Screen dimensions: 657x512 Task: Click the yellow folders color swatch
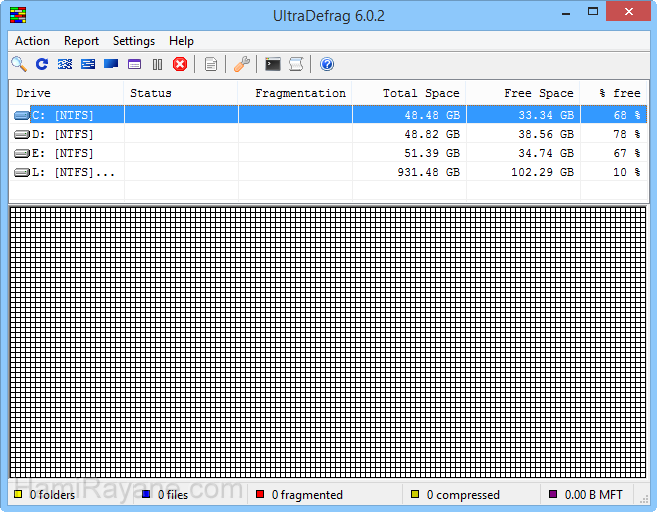click(18, 494)
